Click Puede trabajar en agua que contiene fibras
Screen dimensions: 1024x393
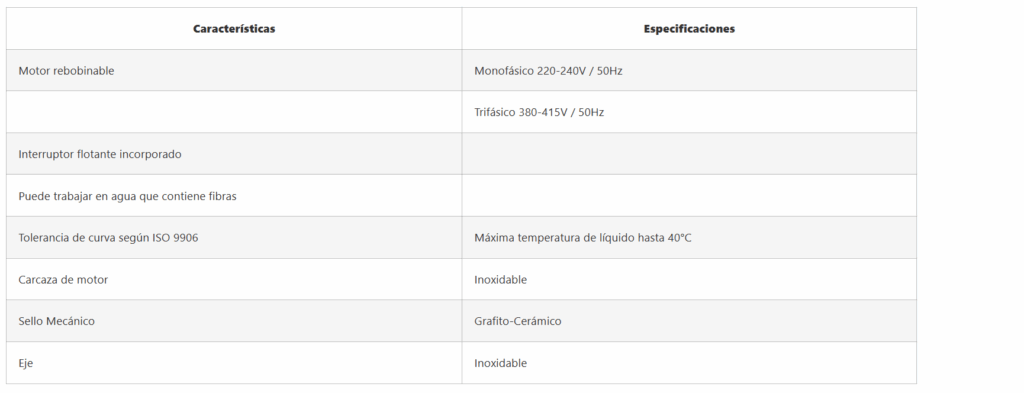pos(127,196)
